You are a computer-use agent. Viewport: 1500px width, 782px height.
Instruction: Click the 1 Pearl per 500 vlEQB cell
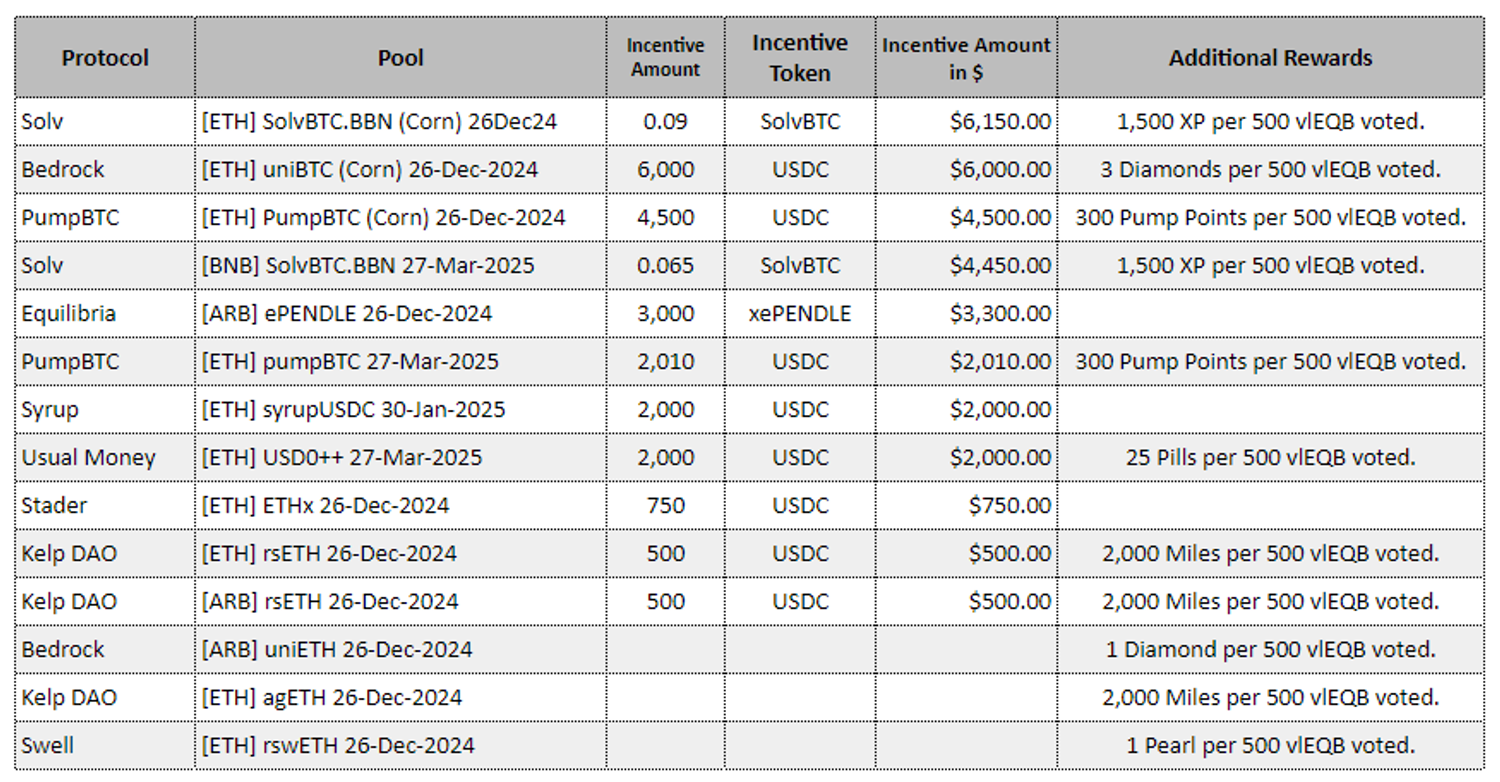click(1270, 745)
